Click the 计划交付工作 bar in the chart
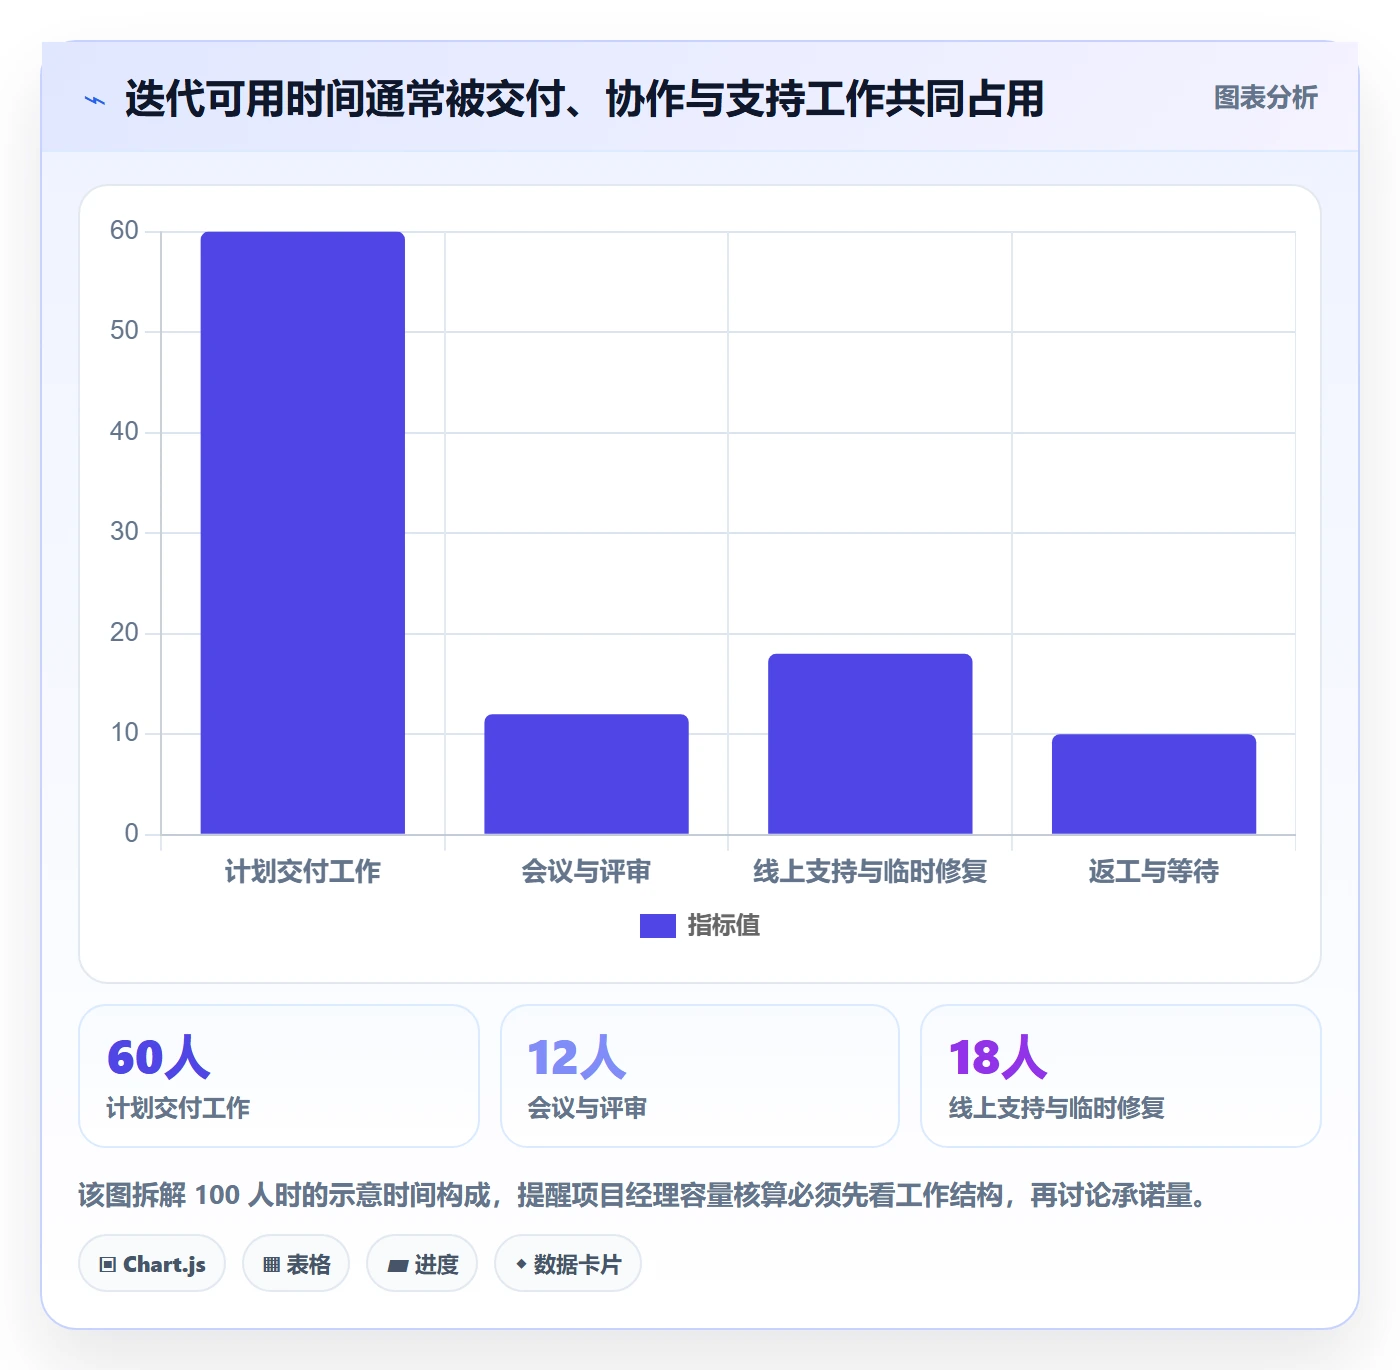 [x=303, y=533]
